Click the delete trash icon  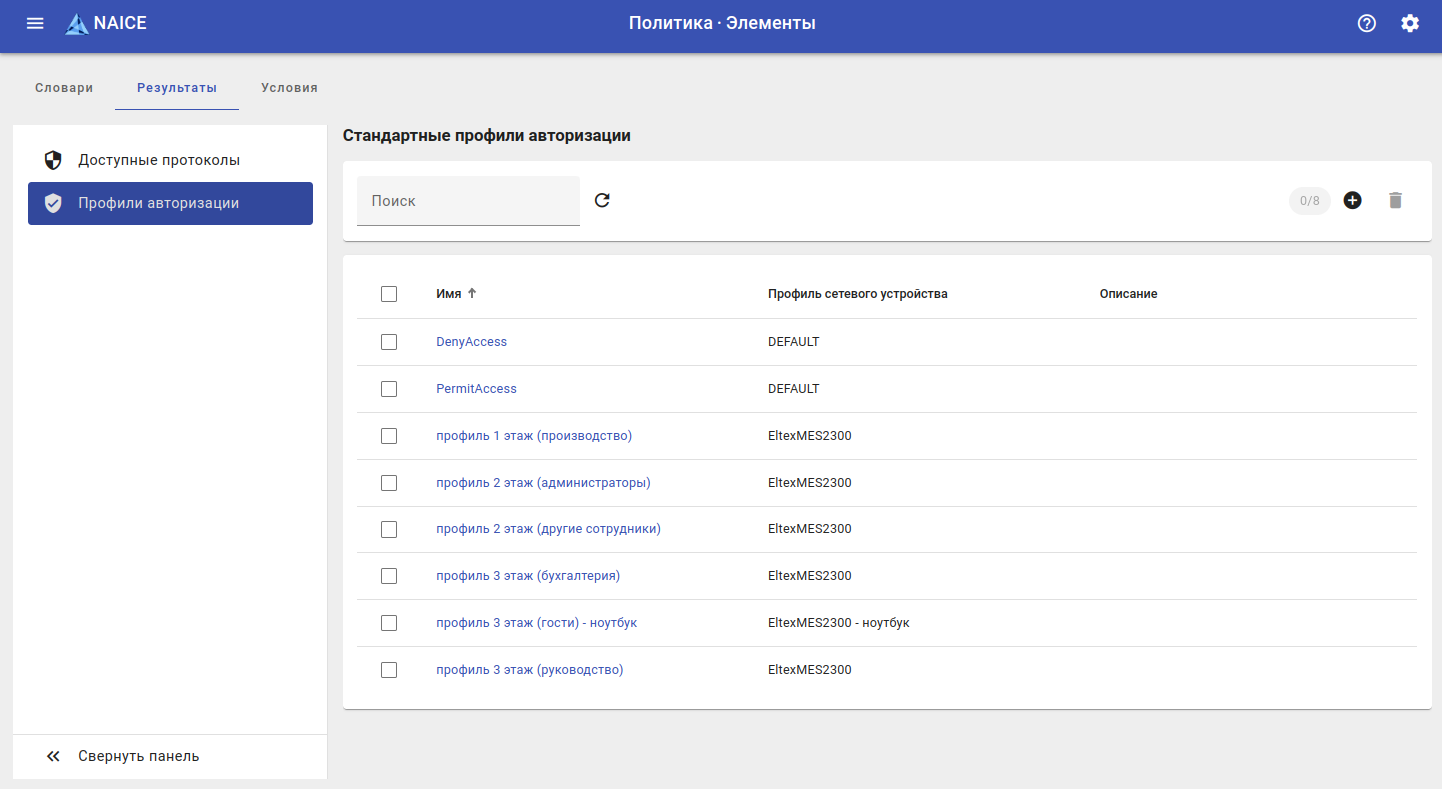tap(1395, 200)
